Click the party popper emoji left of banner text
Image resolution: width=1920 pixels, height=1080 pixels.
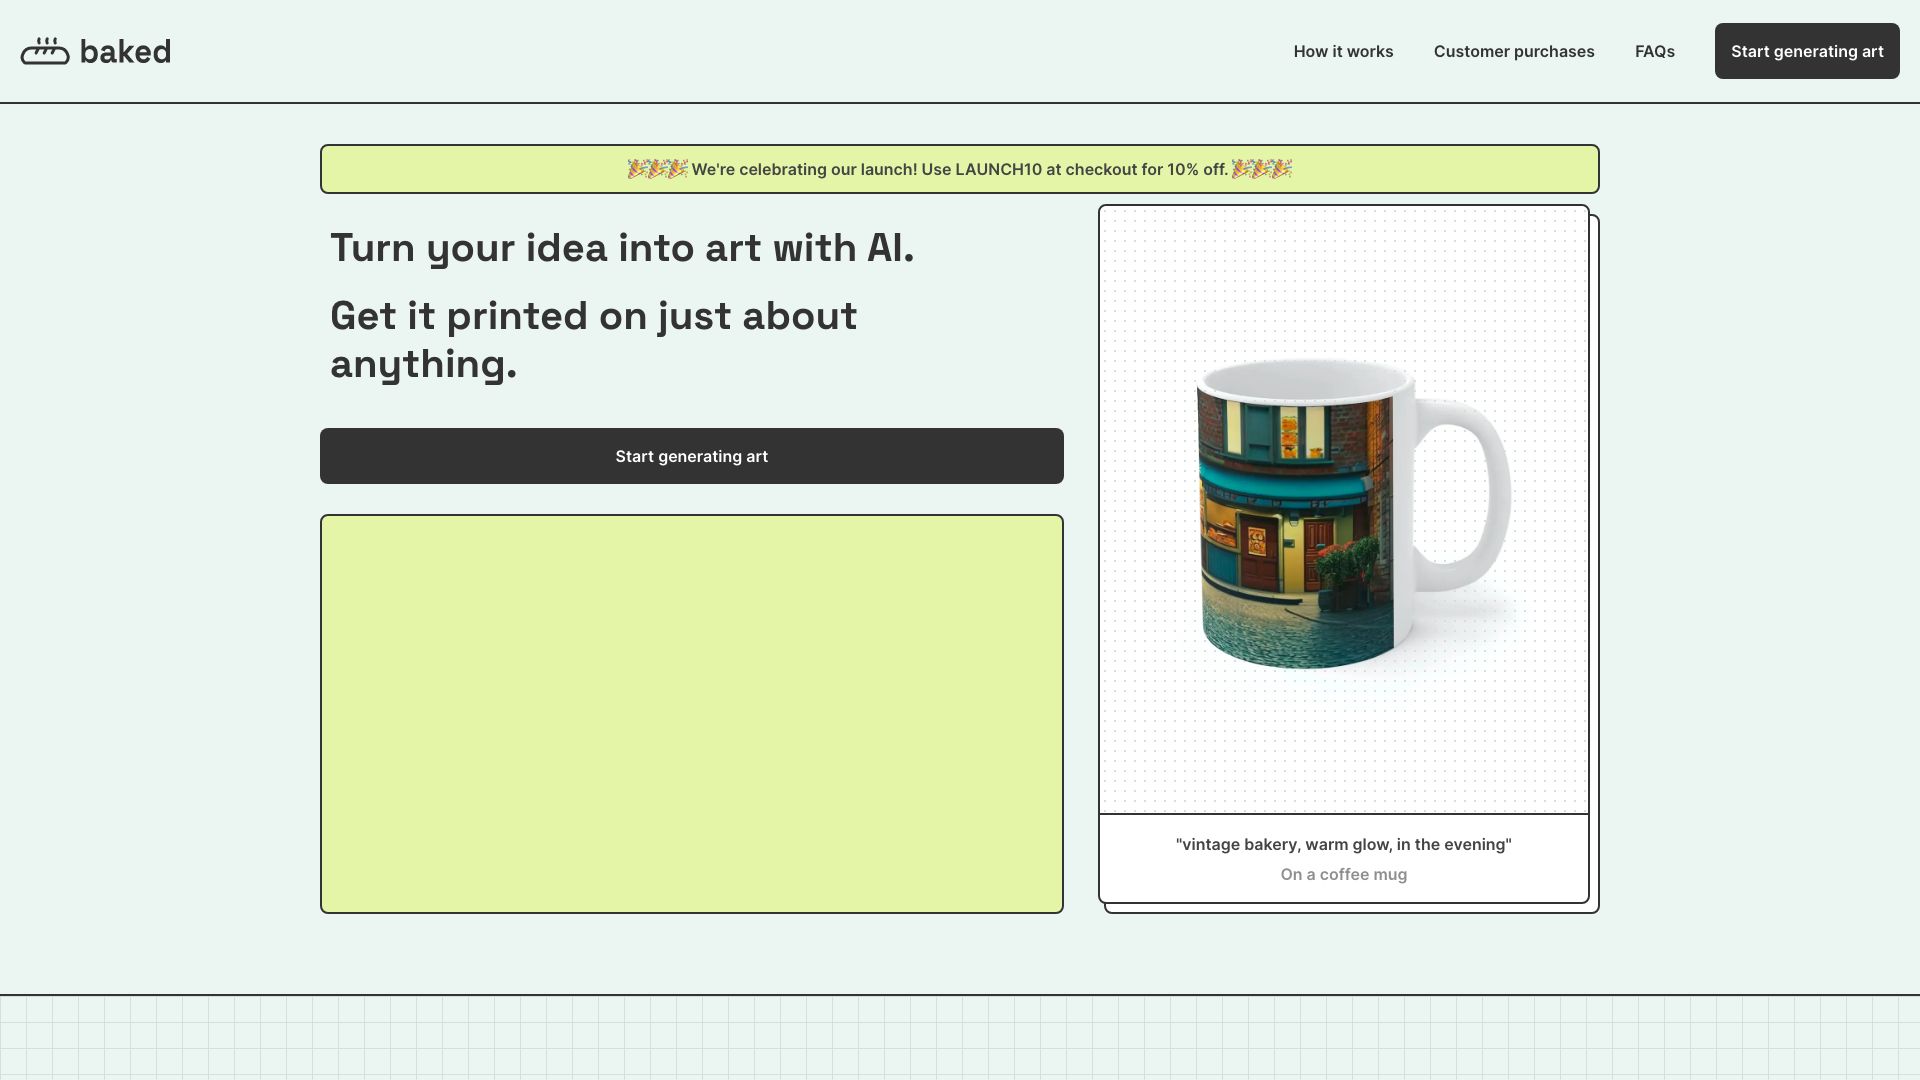point(657,169)
